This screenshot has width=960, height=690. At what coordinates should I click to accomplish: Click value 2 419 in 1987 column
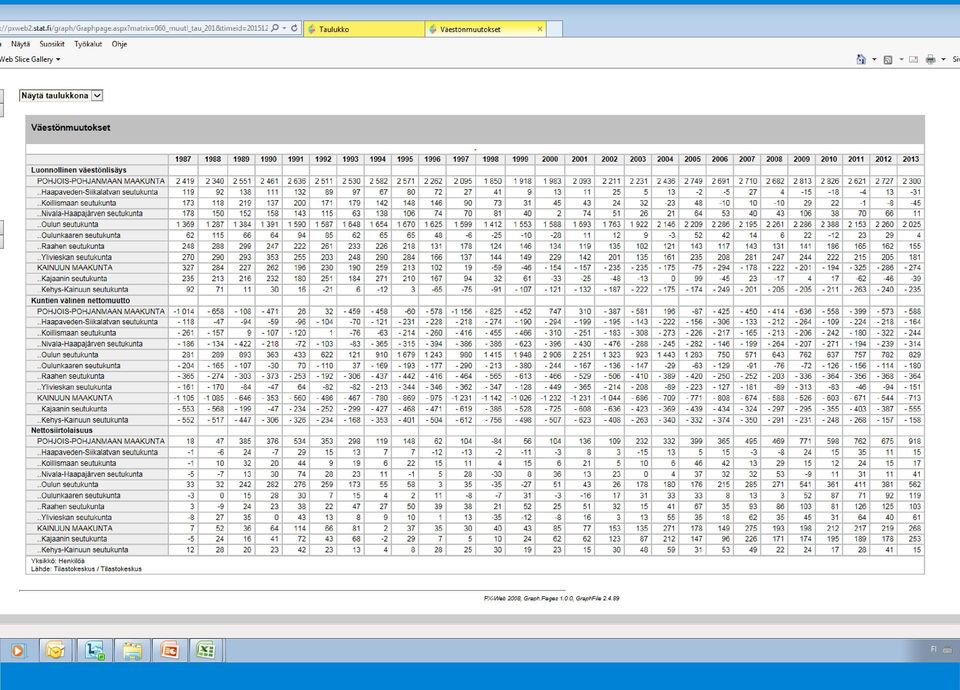(x=185, y=181)
